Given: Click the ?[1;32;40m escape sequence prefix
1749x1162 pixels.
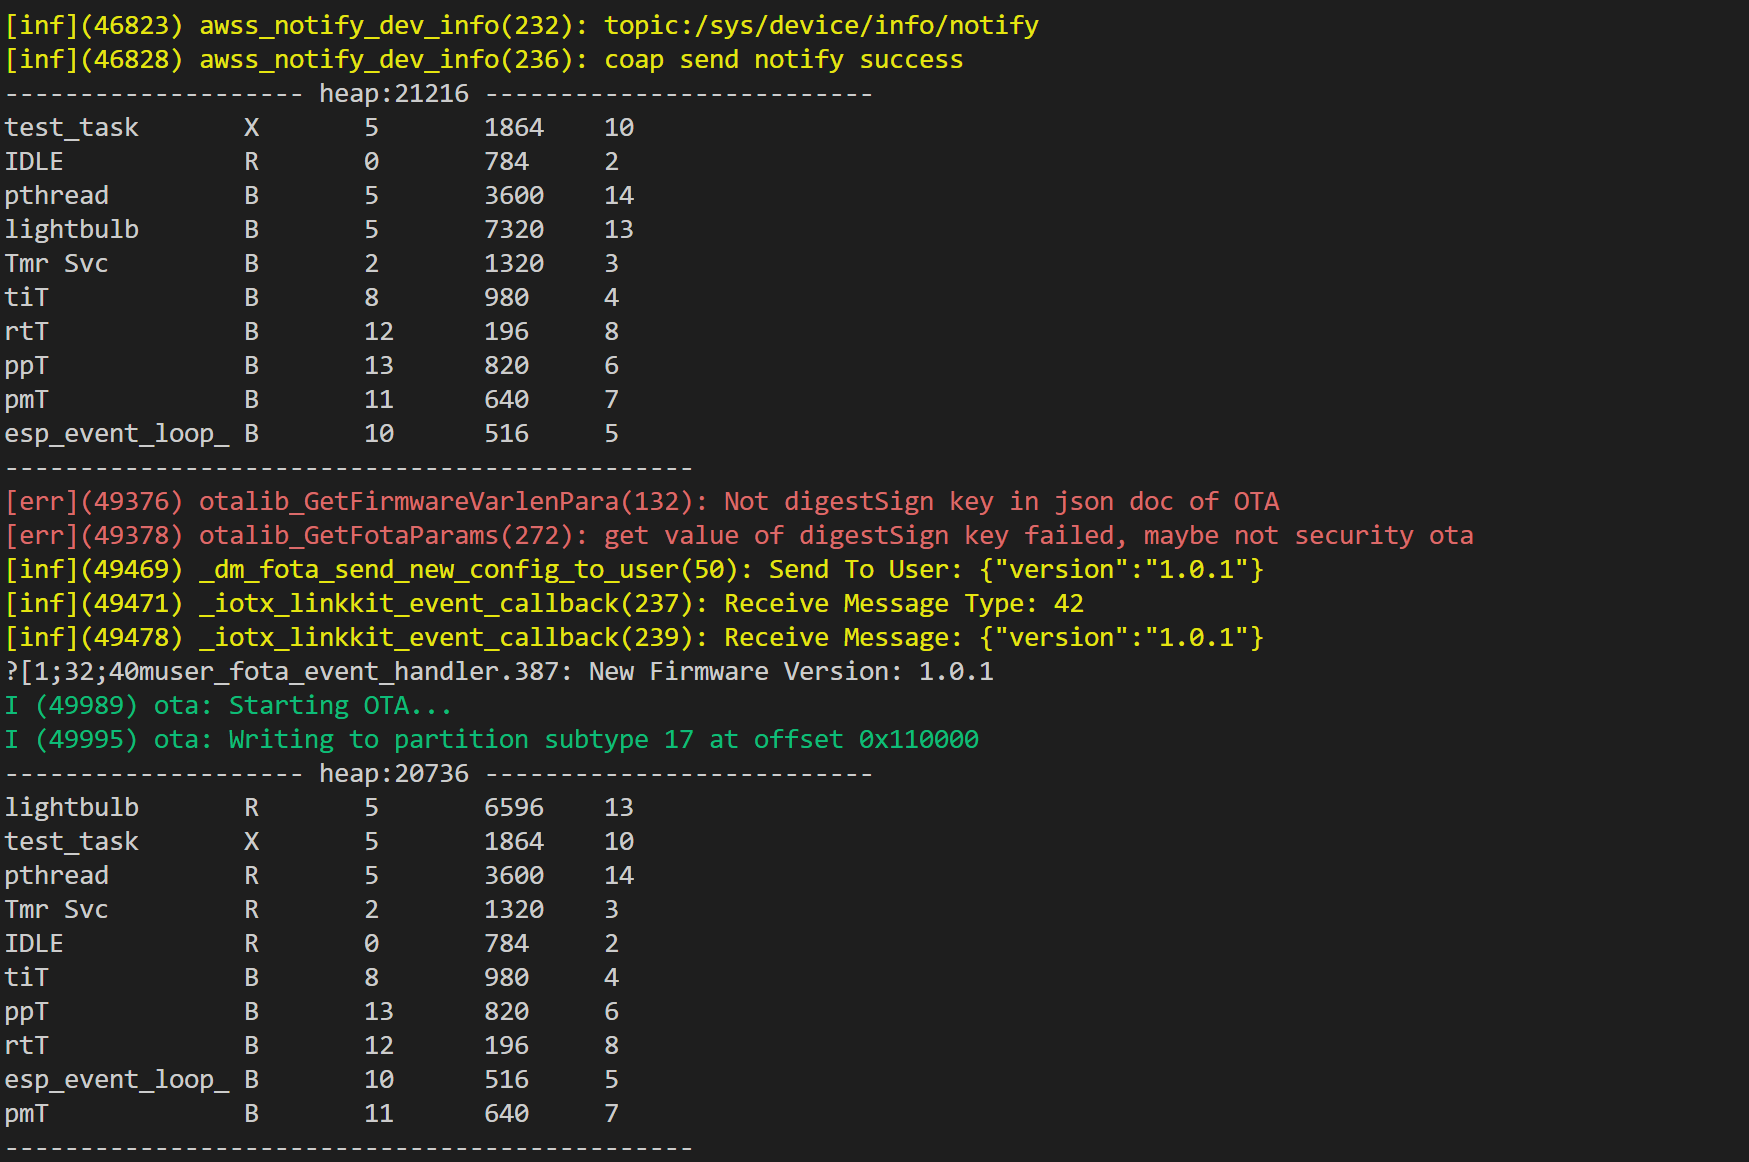Looking at the screenshot, I should pos(79,672).
